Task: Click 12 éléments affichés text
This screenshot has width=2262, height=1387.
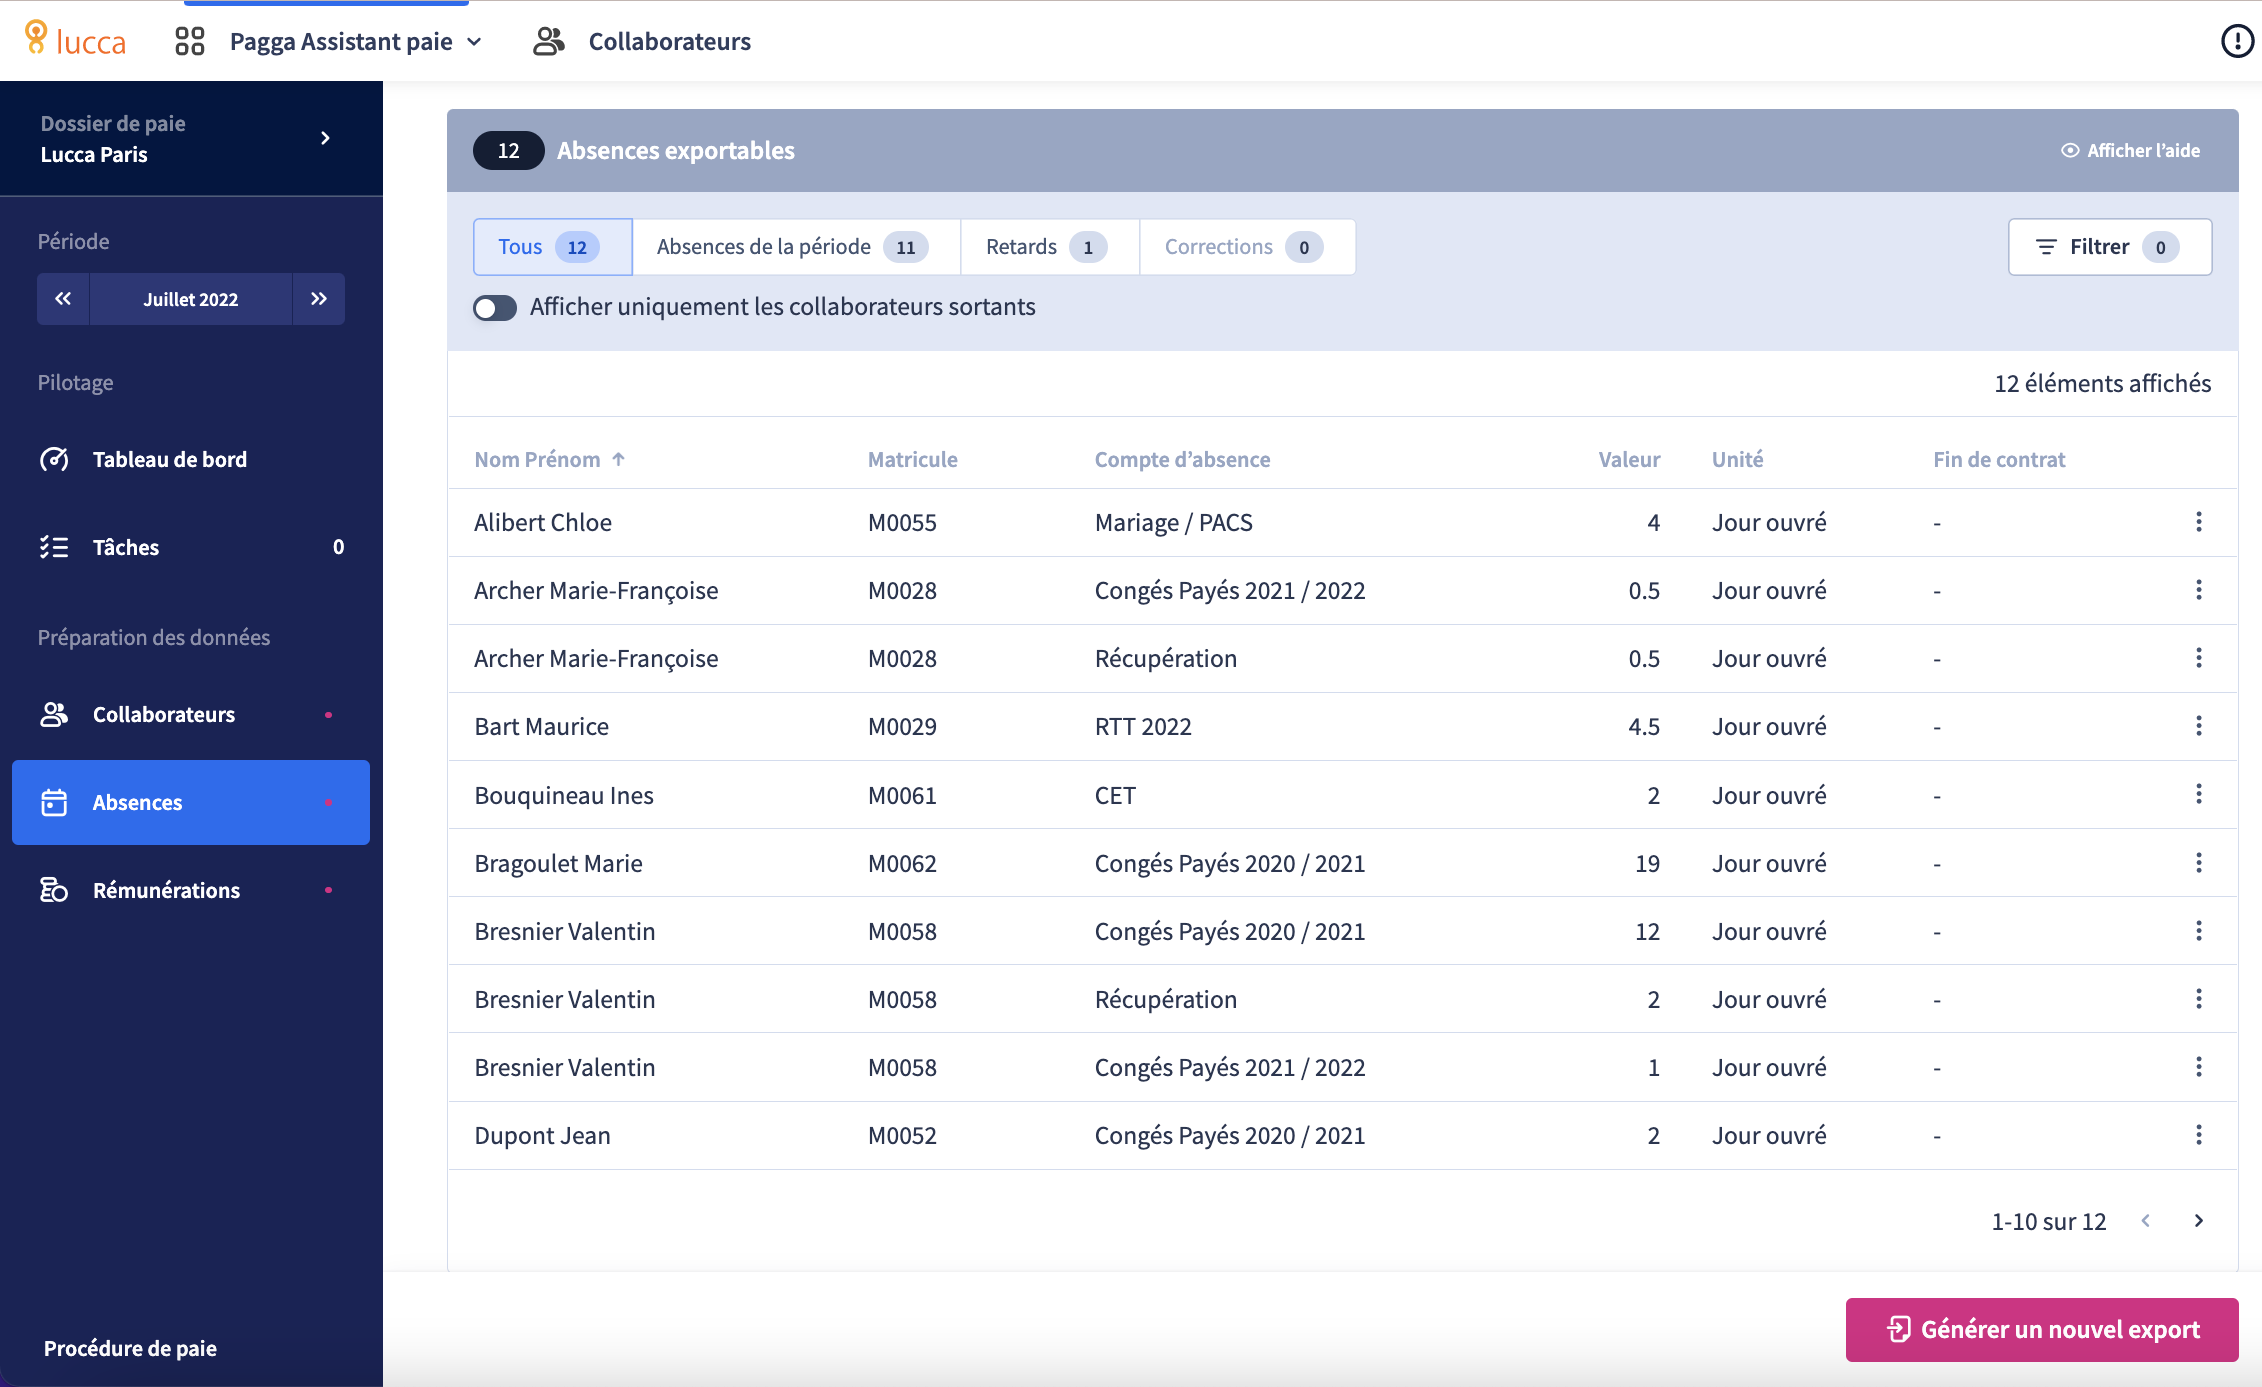Action: (2103, 384)
